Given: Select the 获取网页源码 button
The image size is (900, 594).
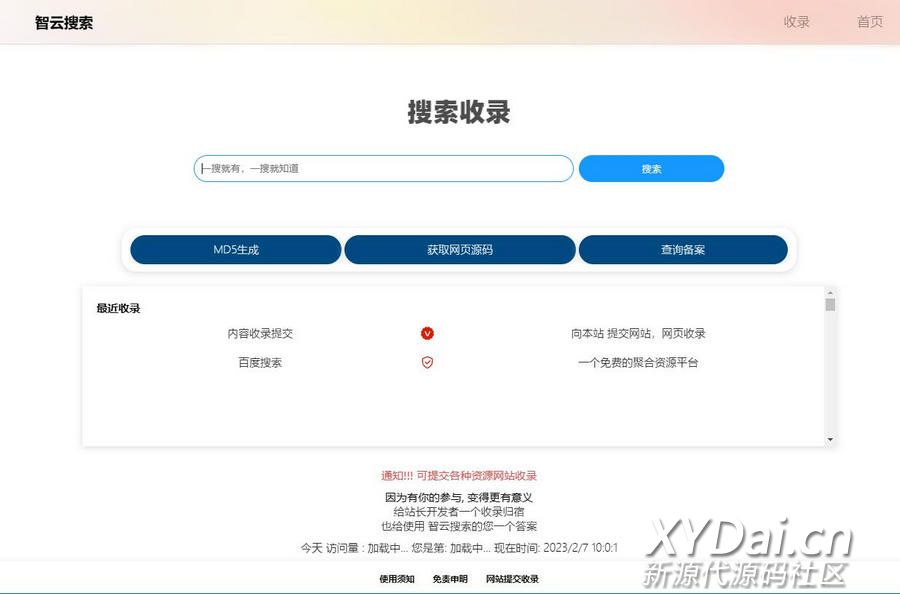Looking at the screenshot, I should click(x=460, y=250).
